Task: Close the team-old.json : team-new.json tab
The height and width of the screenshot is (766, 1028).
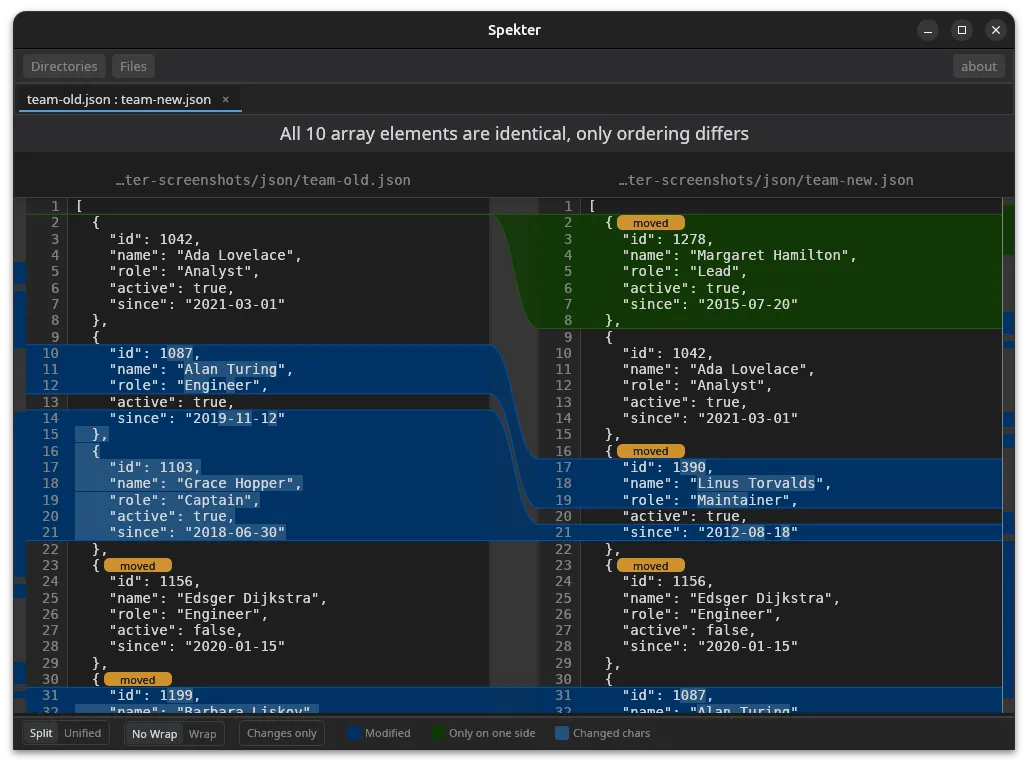Action: (226, 100)
